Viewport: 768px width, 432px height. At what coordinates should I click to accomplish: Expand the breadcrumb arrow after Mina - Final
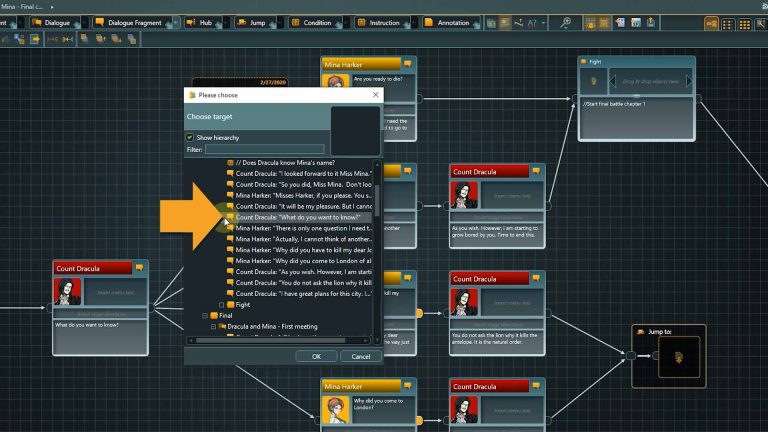tap(52, 7)
